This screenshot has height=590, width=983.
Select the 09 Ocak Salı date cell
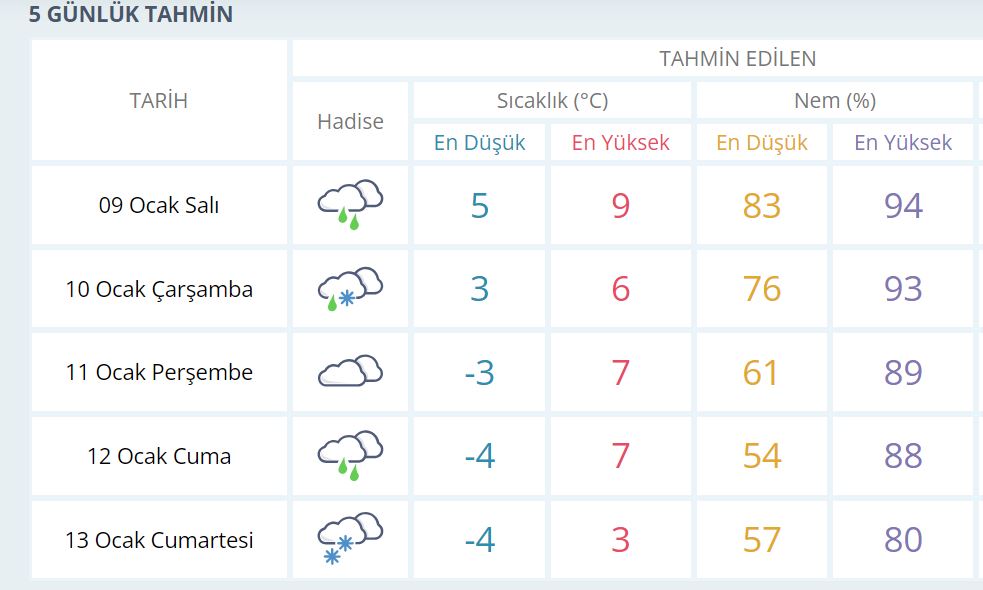159,205
